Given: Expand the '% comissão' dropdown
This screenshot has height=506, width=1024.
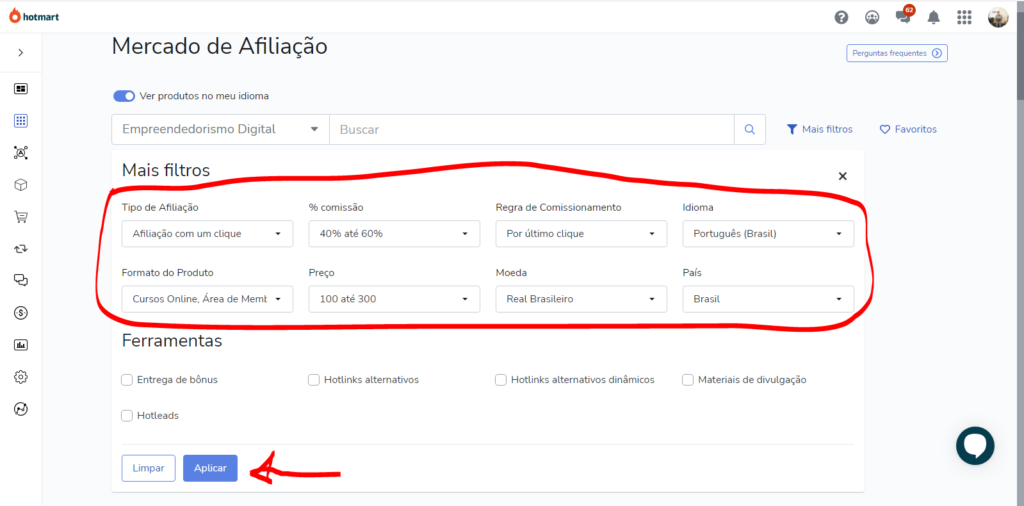Looking at the screenshot, I should pos(394,234).
